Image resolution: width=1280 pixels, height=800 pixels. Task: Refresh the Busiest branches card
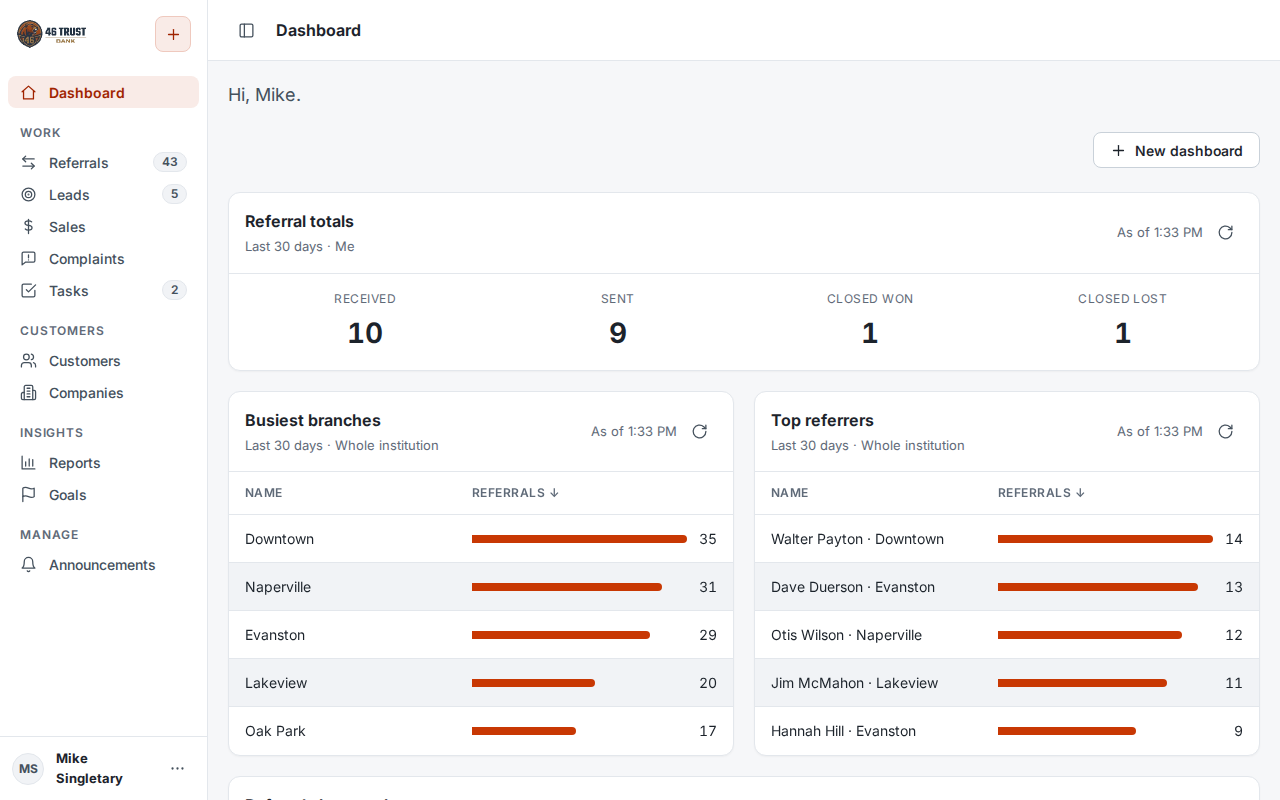699,431
